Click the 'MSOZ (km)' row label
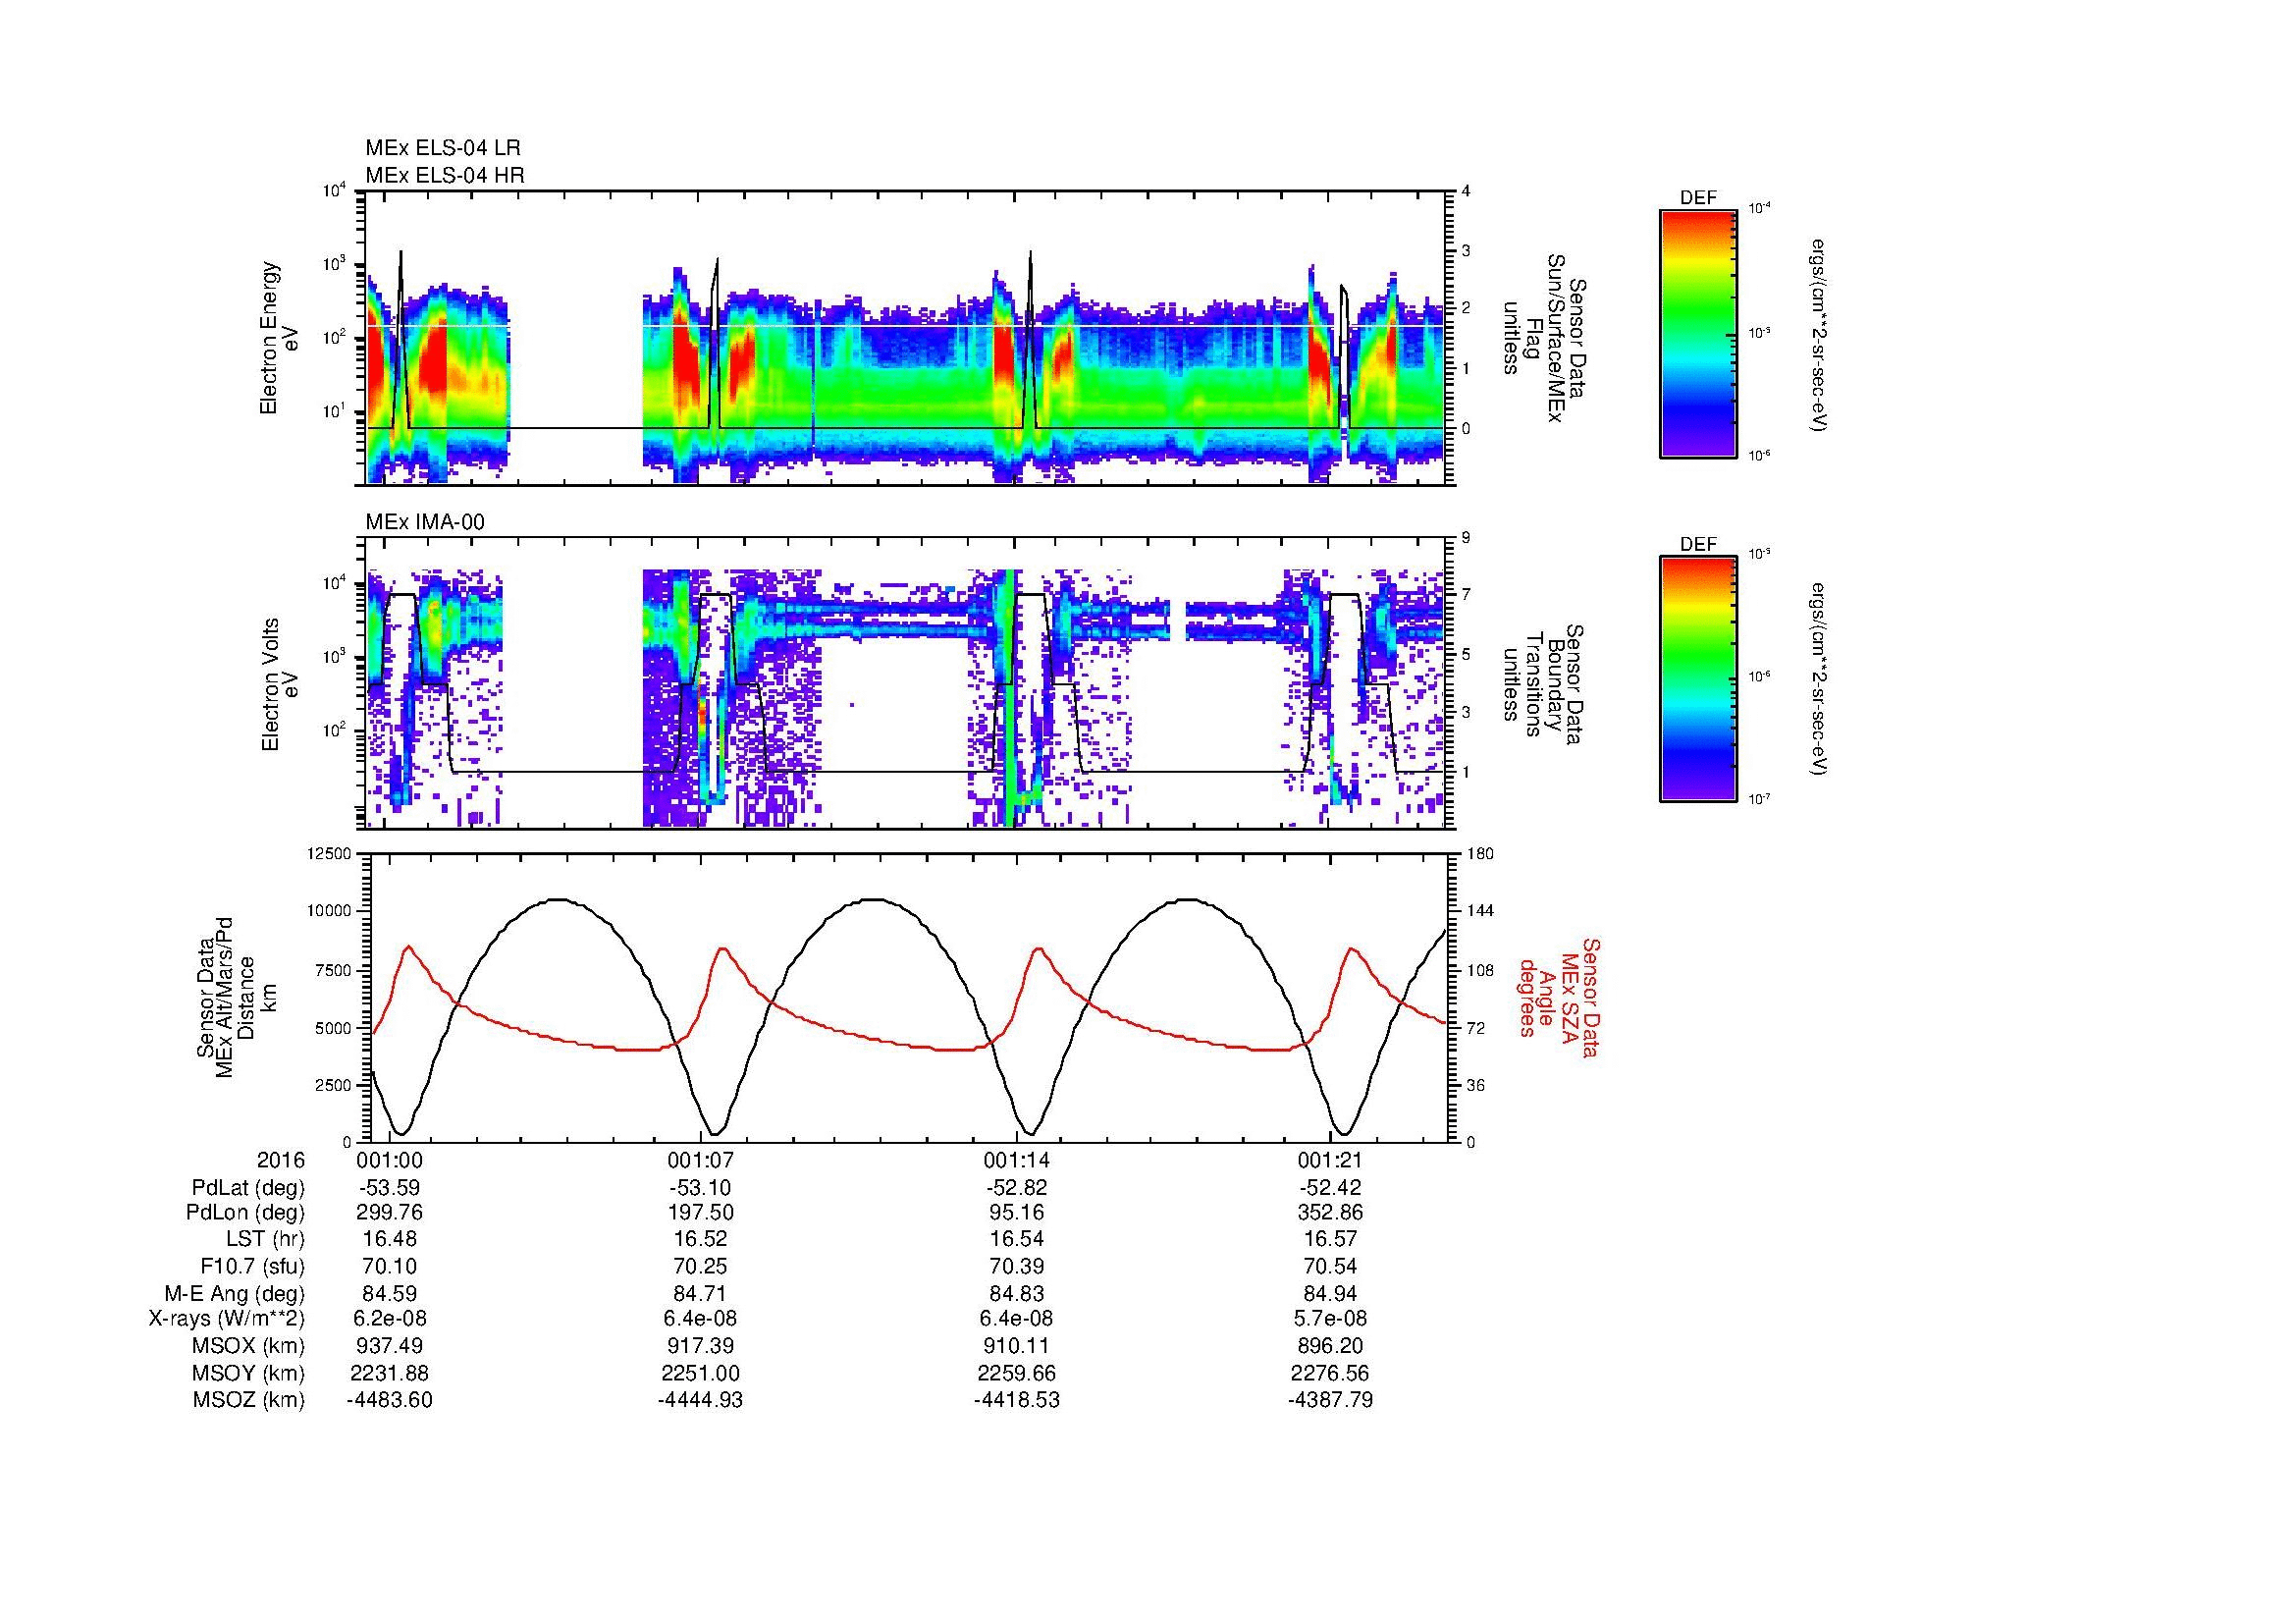2296x1623 pixels. (x=249, y=1400)
